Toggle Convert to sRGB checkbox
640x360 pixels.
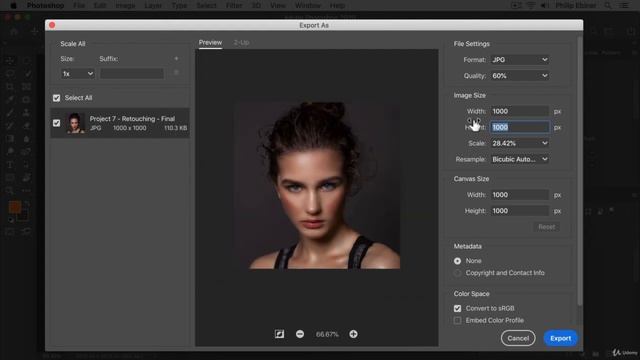coord(458,309)
